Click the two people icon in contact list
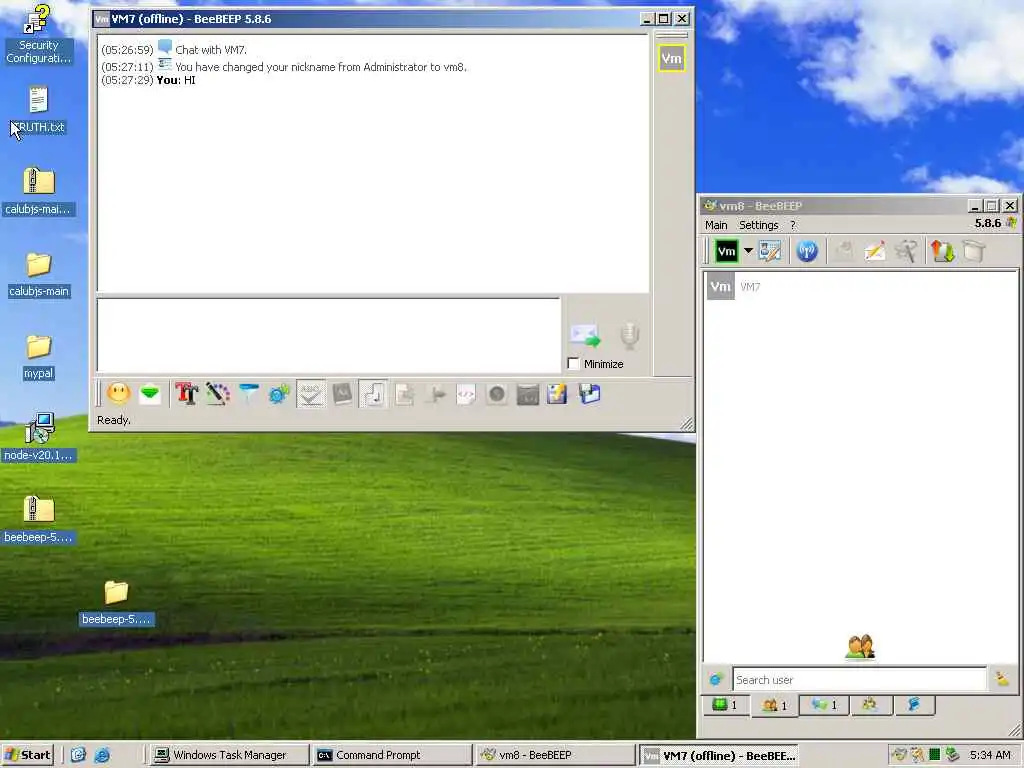The width and height of the screenshot is (1024, 768). (860, 647)
